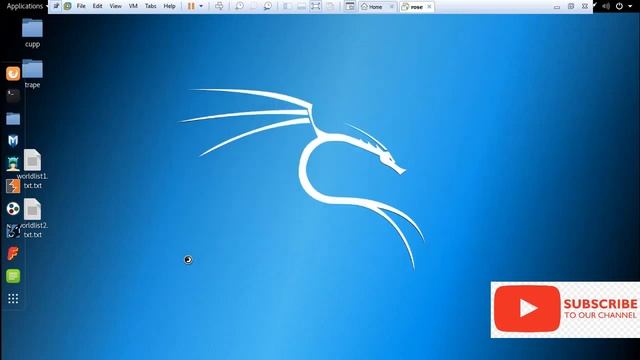
Task: Open the View menu
Action: [116, 6]
